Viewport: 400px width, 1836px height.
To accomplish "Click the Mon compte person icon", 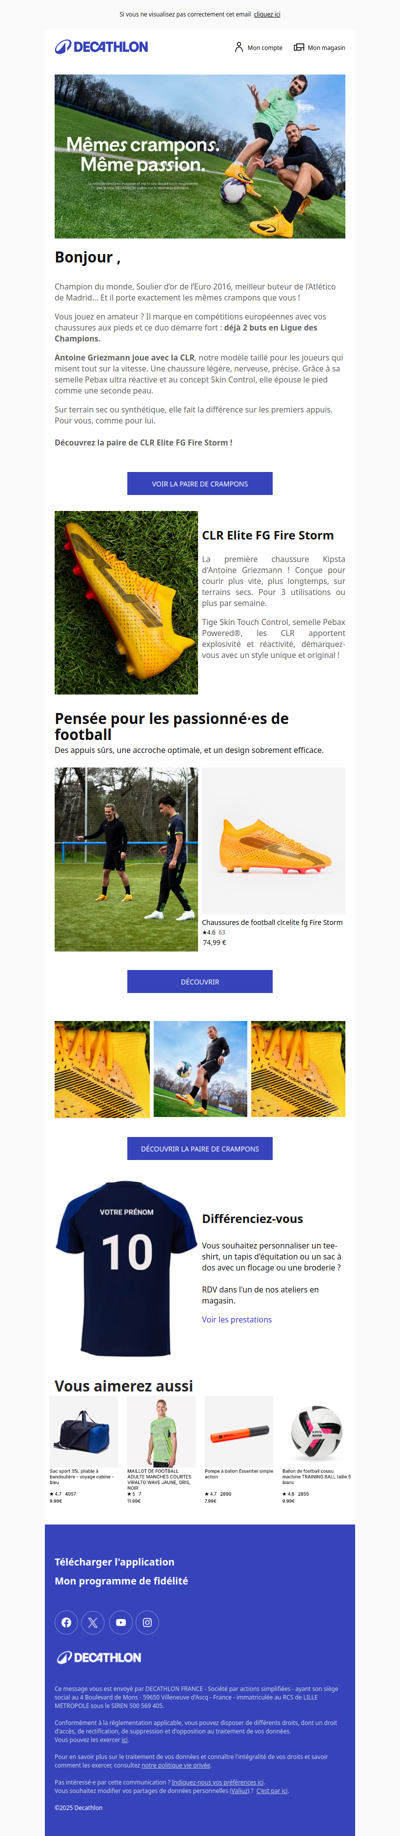I will coord(239,47).
